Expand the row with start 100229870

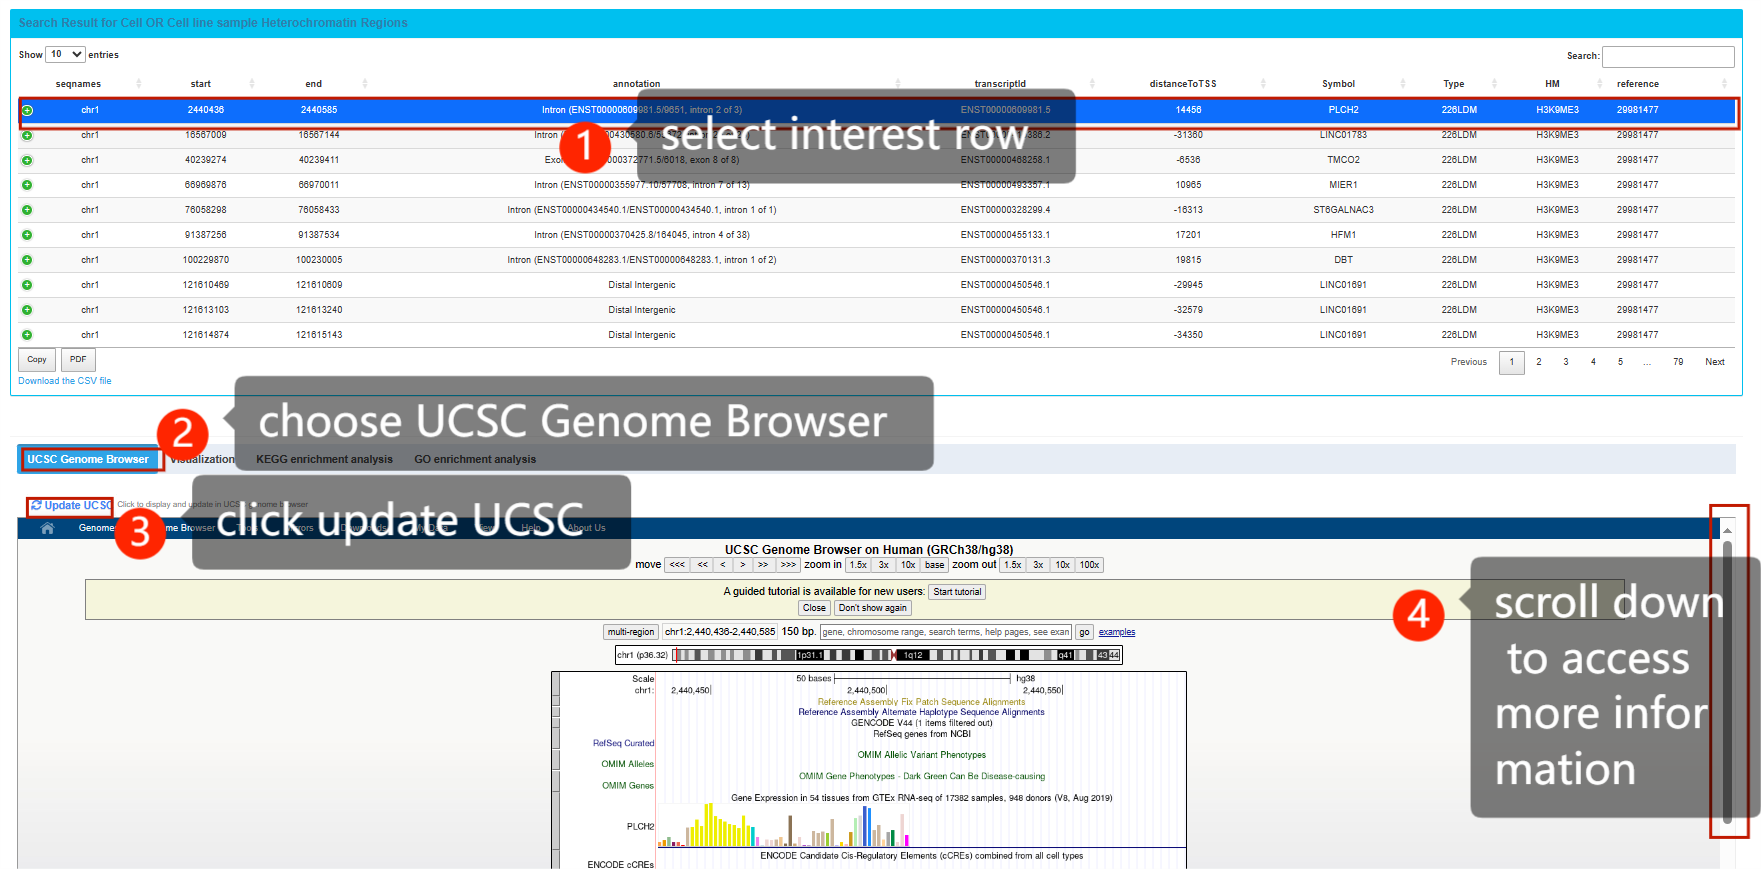coord(27,260)
